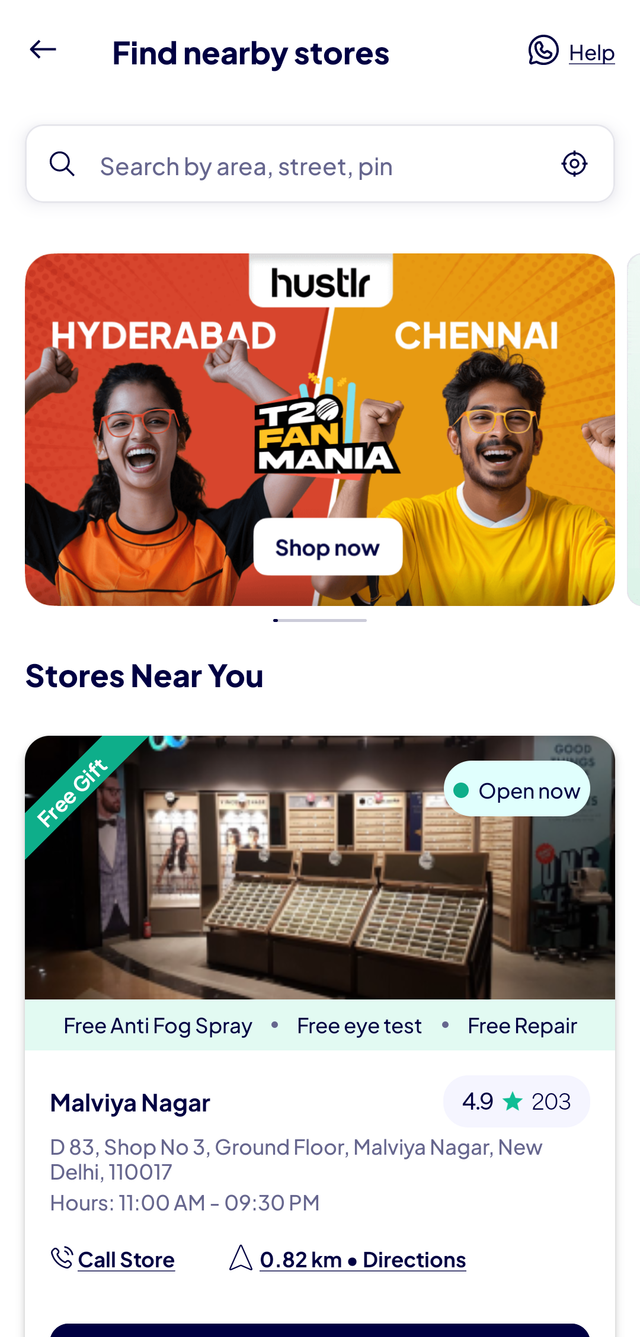Image resolution: width=640 pixels, height=1337 pixels.
Task: Open the Malviya Nagar store photo
Action: tap(320, 868)
